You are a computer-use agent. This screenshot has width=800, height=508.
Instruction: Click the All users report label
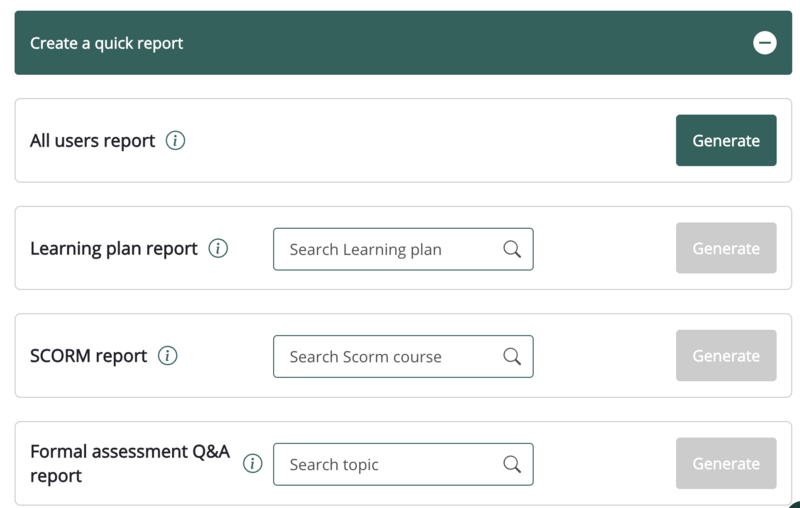(x=93, y=141)
